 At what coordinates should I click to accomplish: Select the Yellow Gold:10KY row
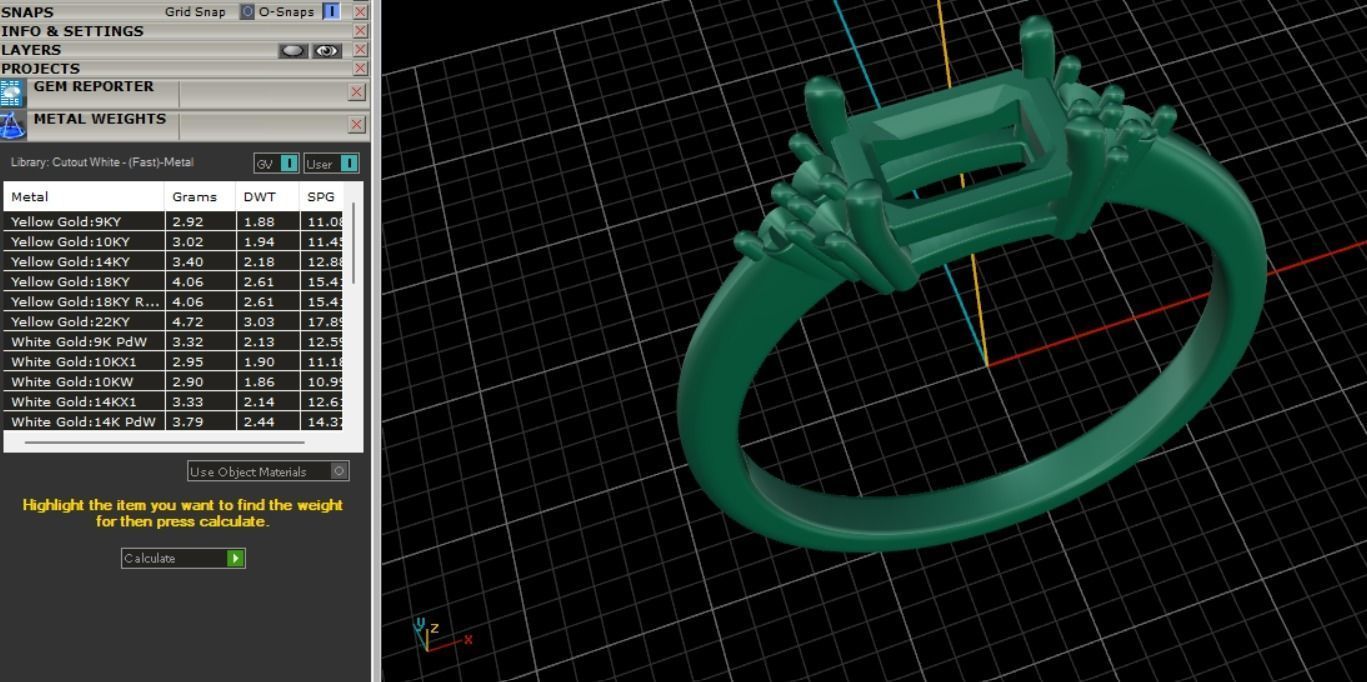(173, 241)
